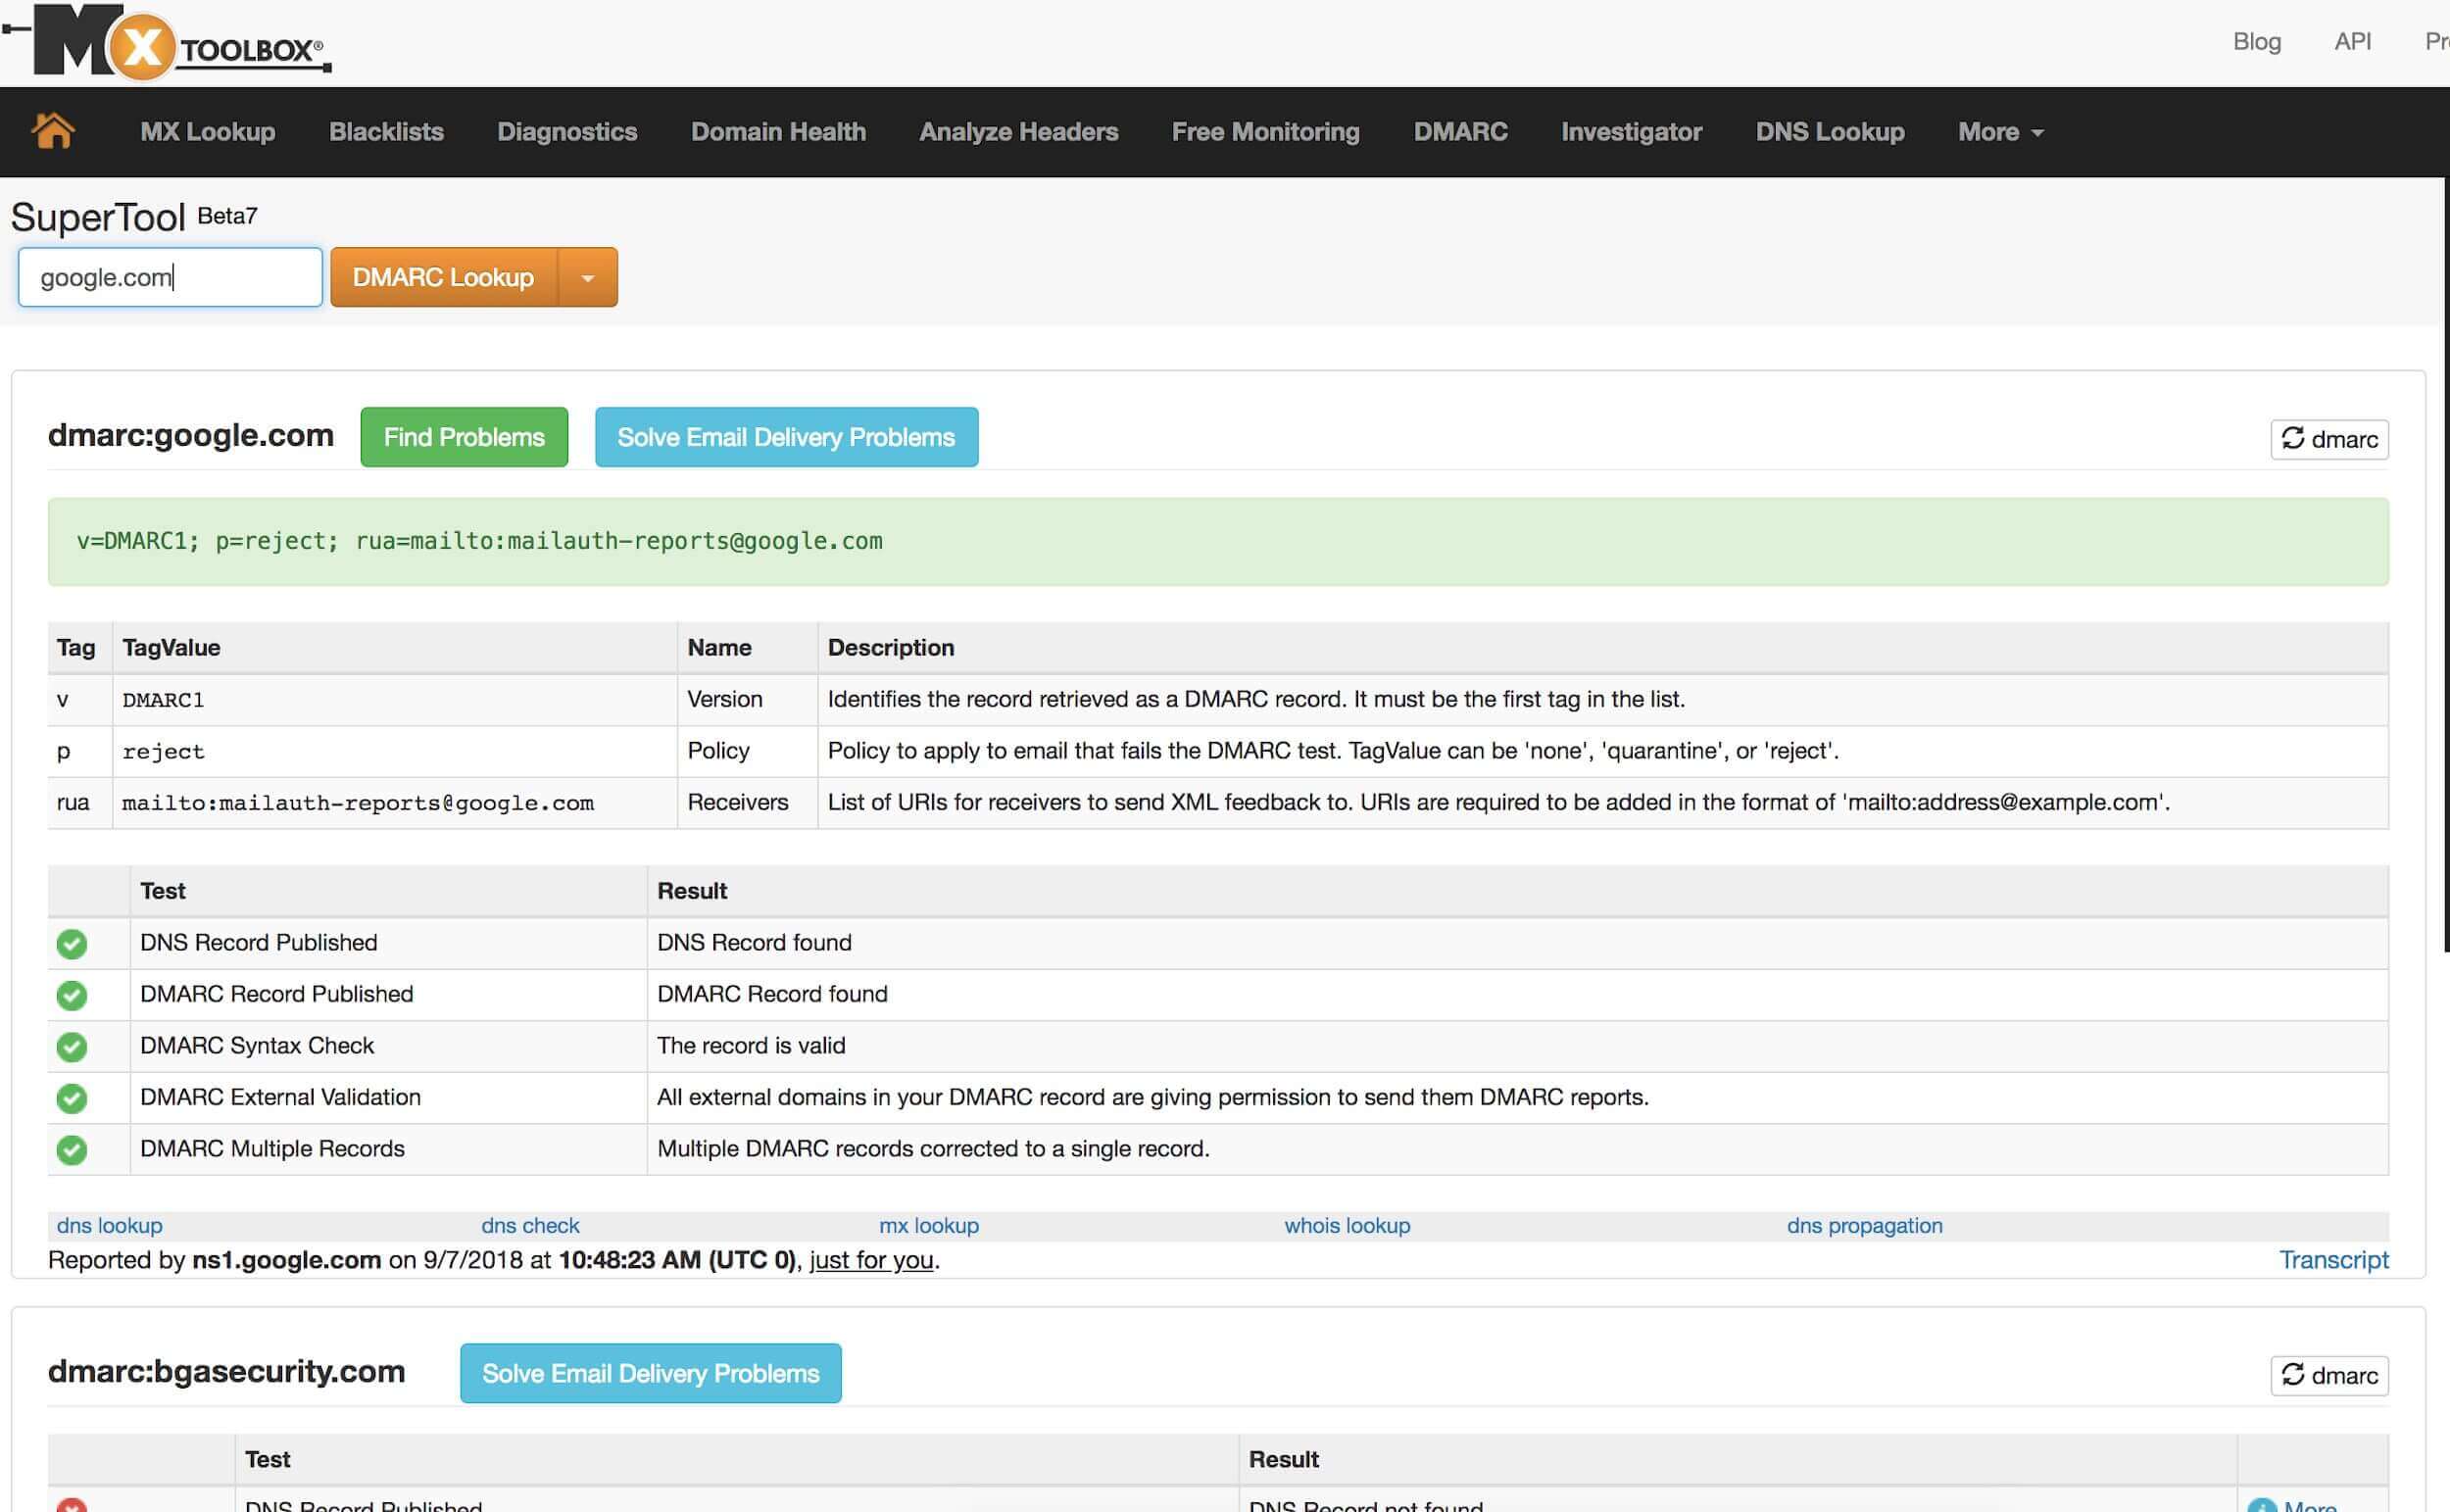Open DMARC in navigation bar
2450x1512 pixels.
[x=1460, y=132]
